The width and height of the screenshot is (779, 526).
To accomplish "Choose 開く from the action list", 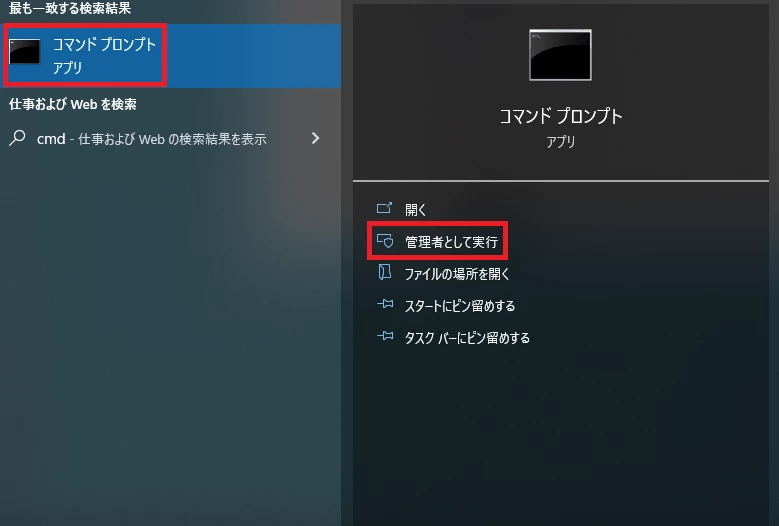I will (415, 210).
